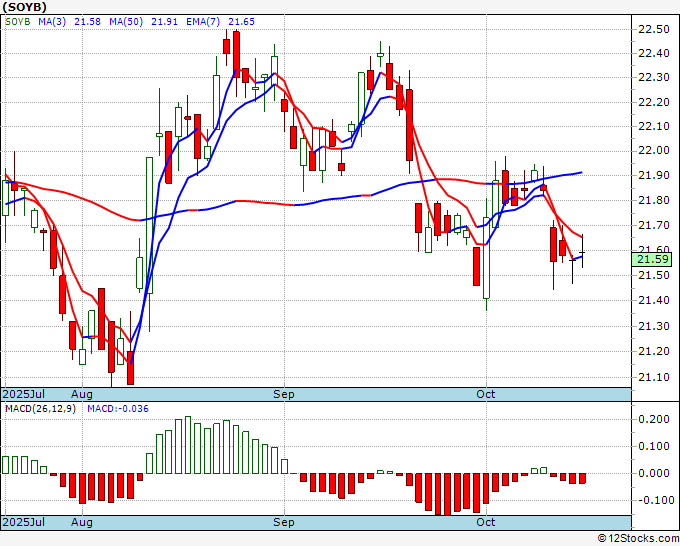680x546 pixels.
Task: Click the Oct label on price chart axis
Action: 485,394
